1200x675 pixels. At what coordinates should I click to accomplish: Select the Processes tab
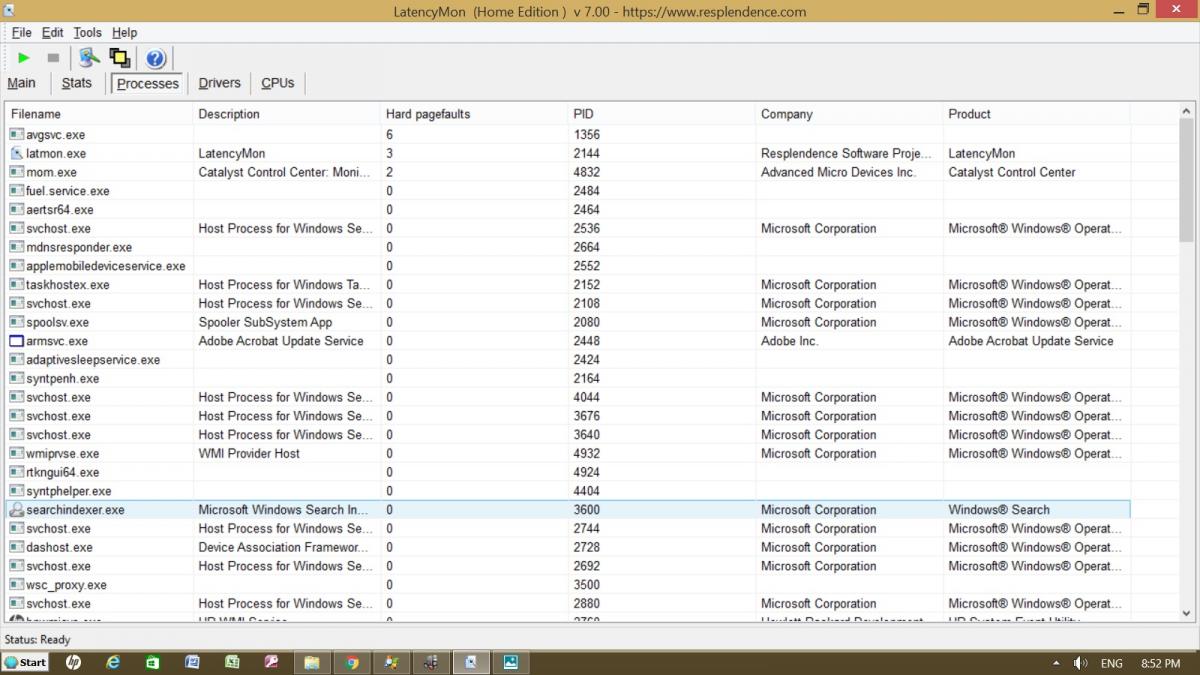tap(148, 84)
